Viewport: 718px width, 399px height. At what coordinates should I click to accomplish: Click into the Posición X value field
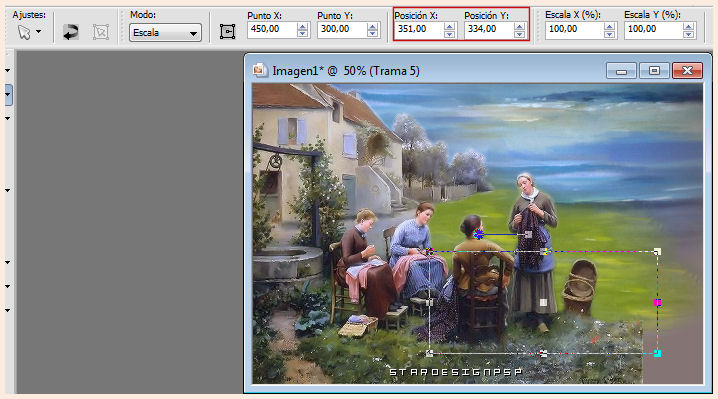(x=419, y=29)
